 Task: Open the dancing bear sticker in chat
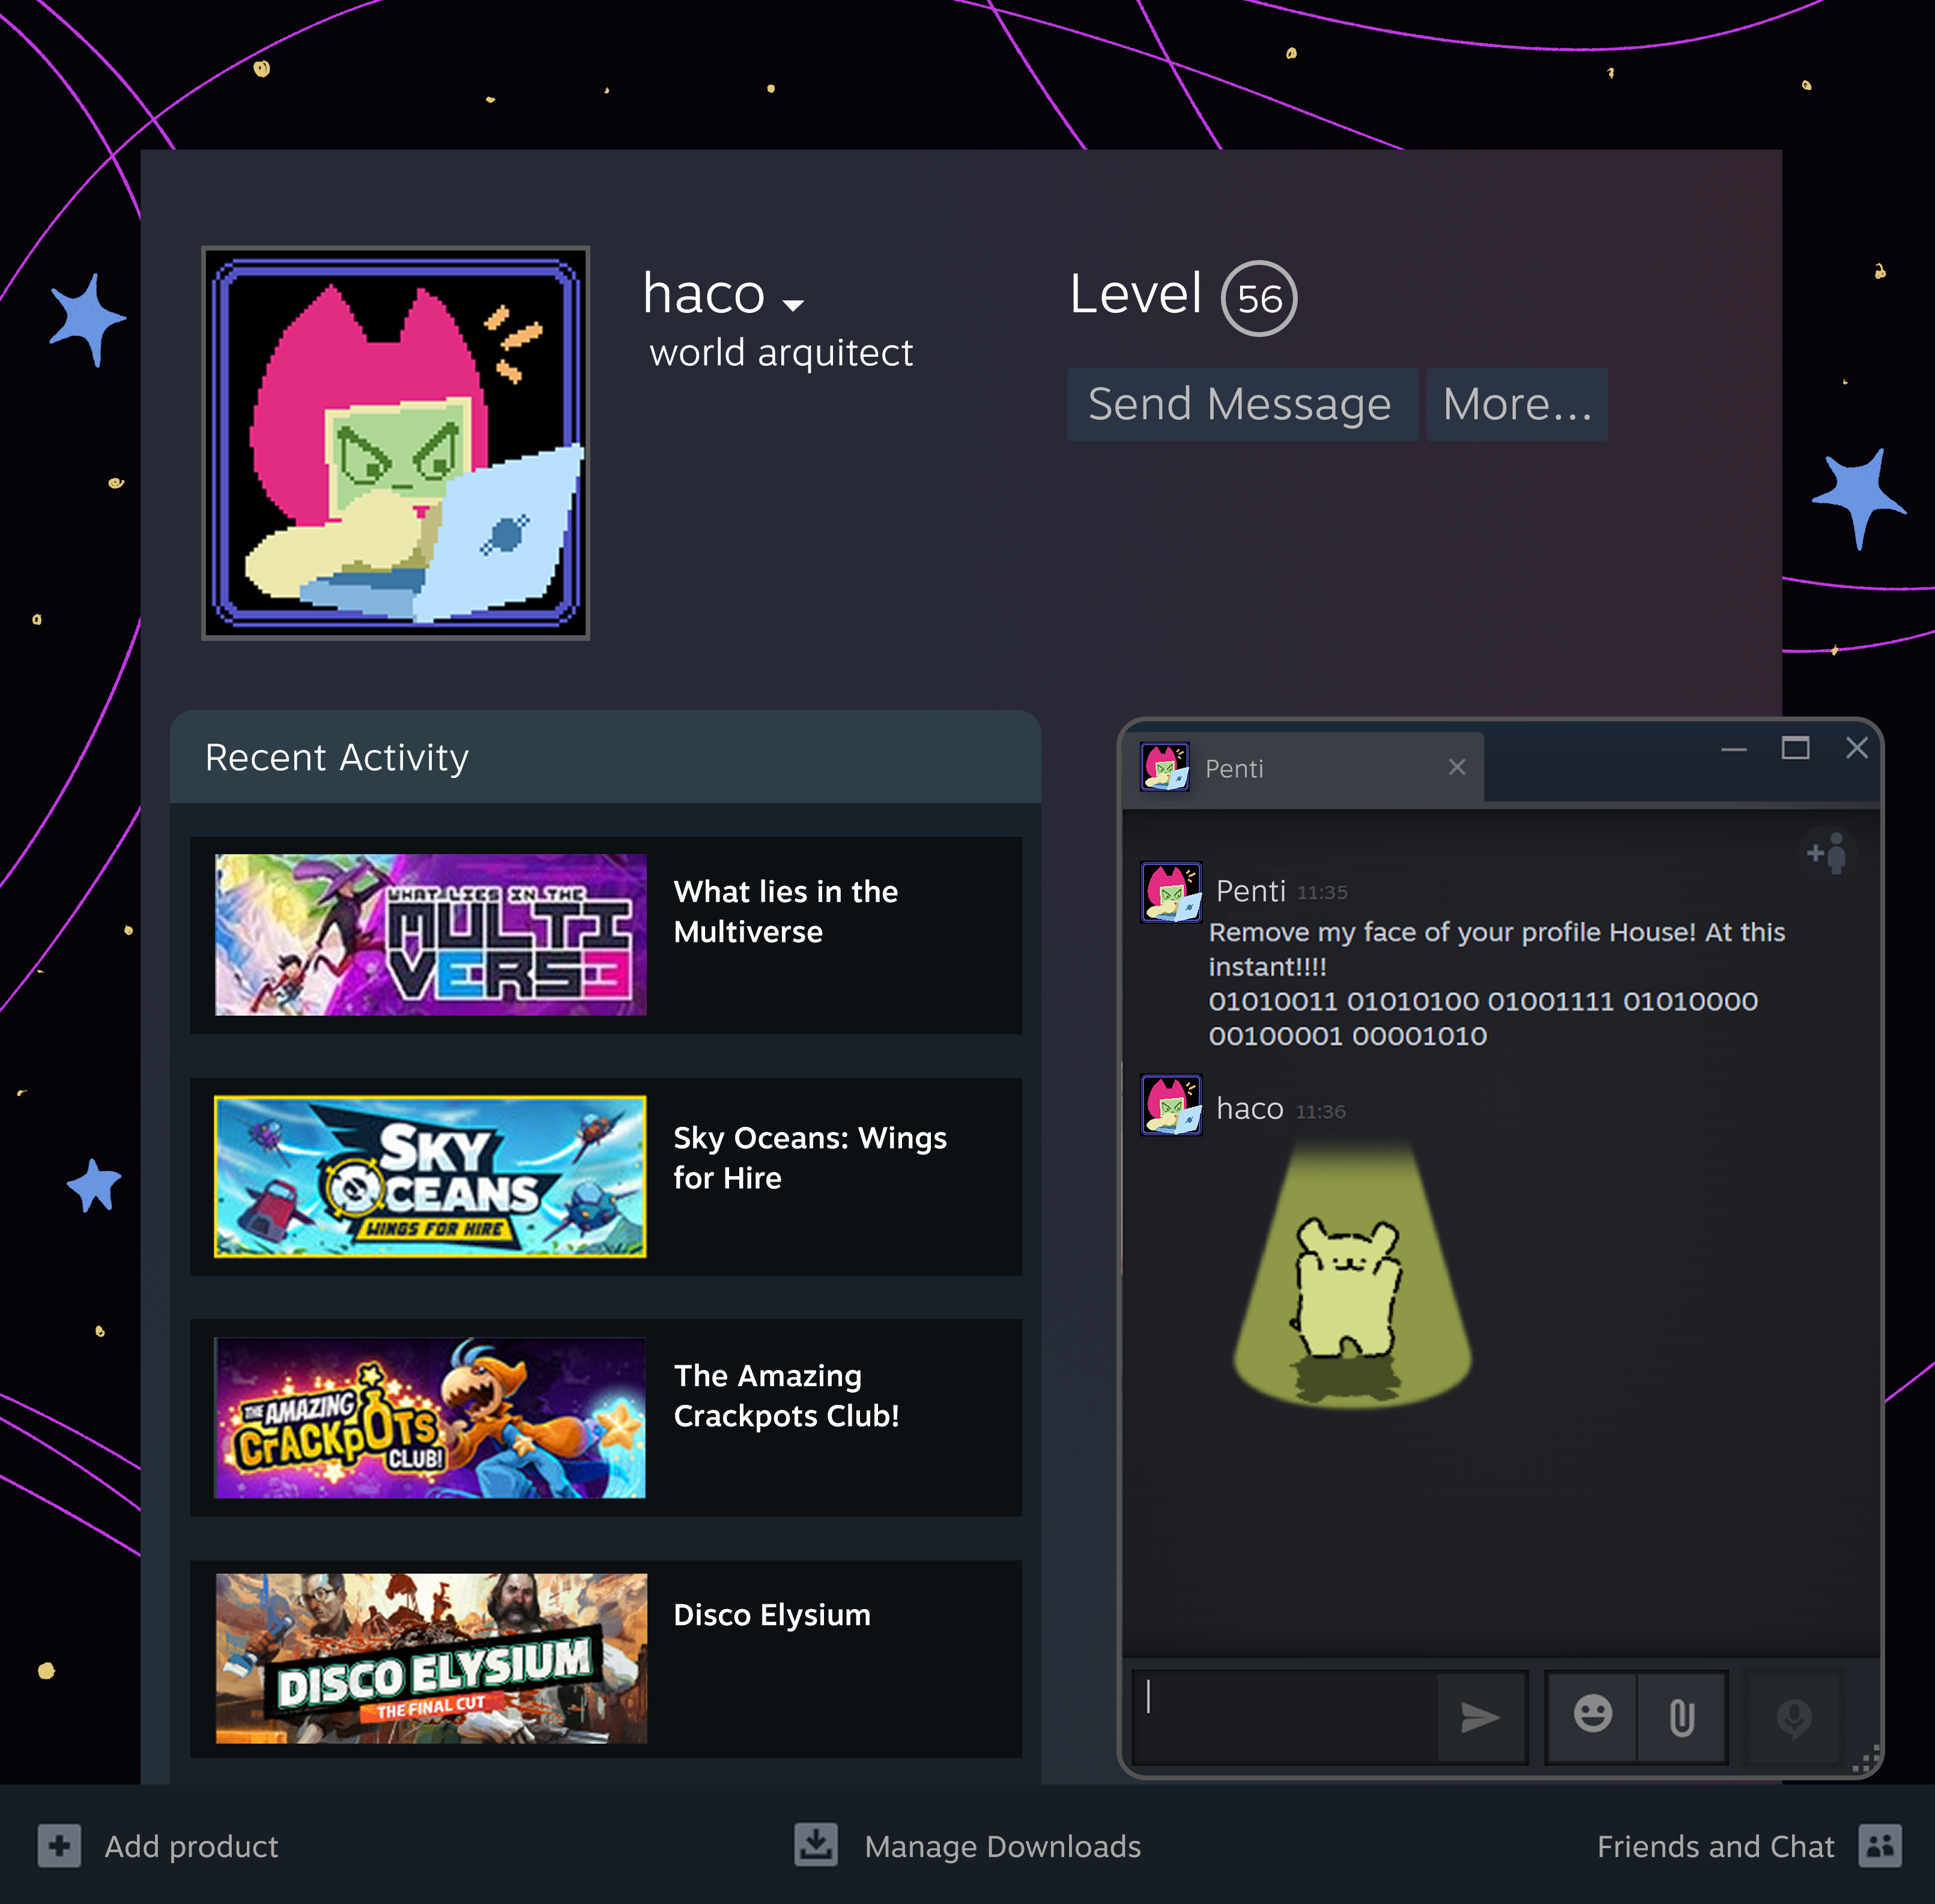coord(1352,1275)
